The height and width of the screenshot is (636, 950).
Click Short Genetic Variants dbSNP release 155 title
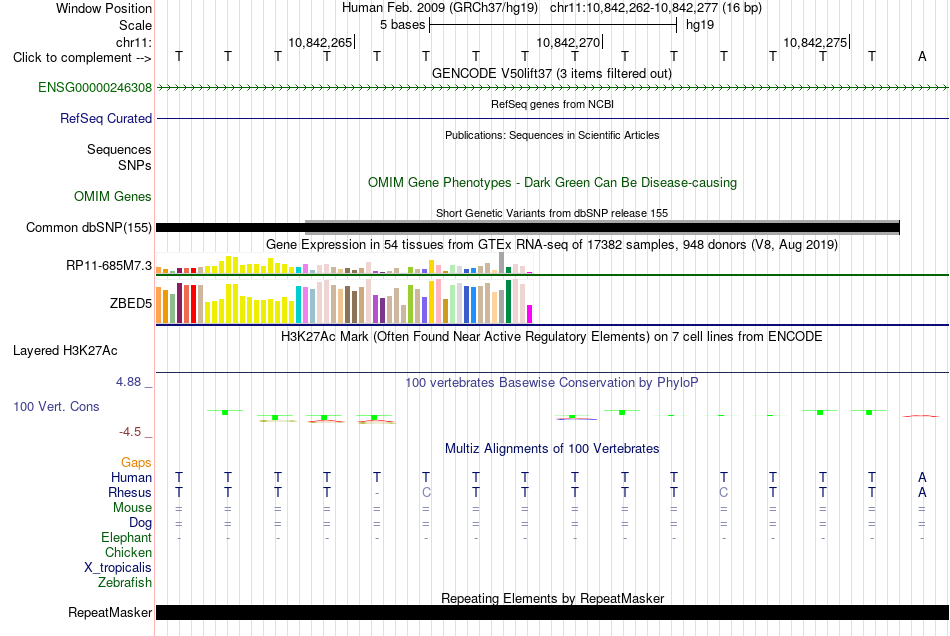pyautogui.click(x=552, y=213)
